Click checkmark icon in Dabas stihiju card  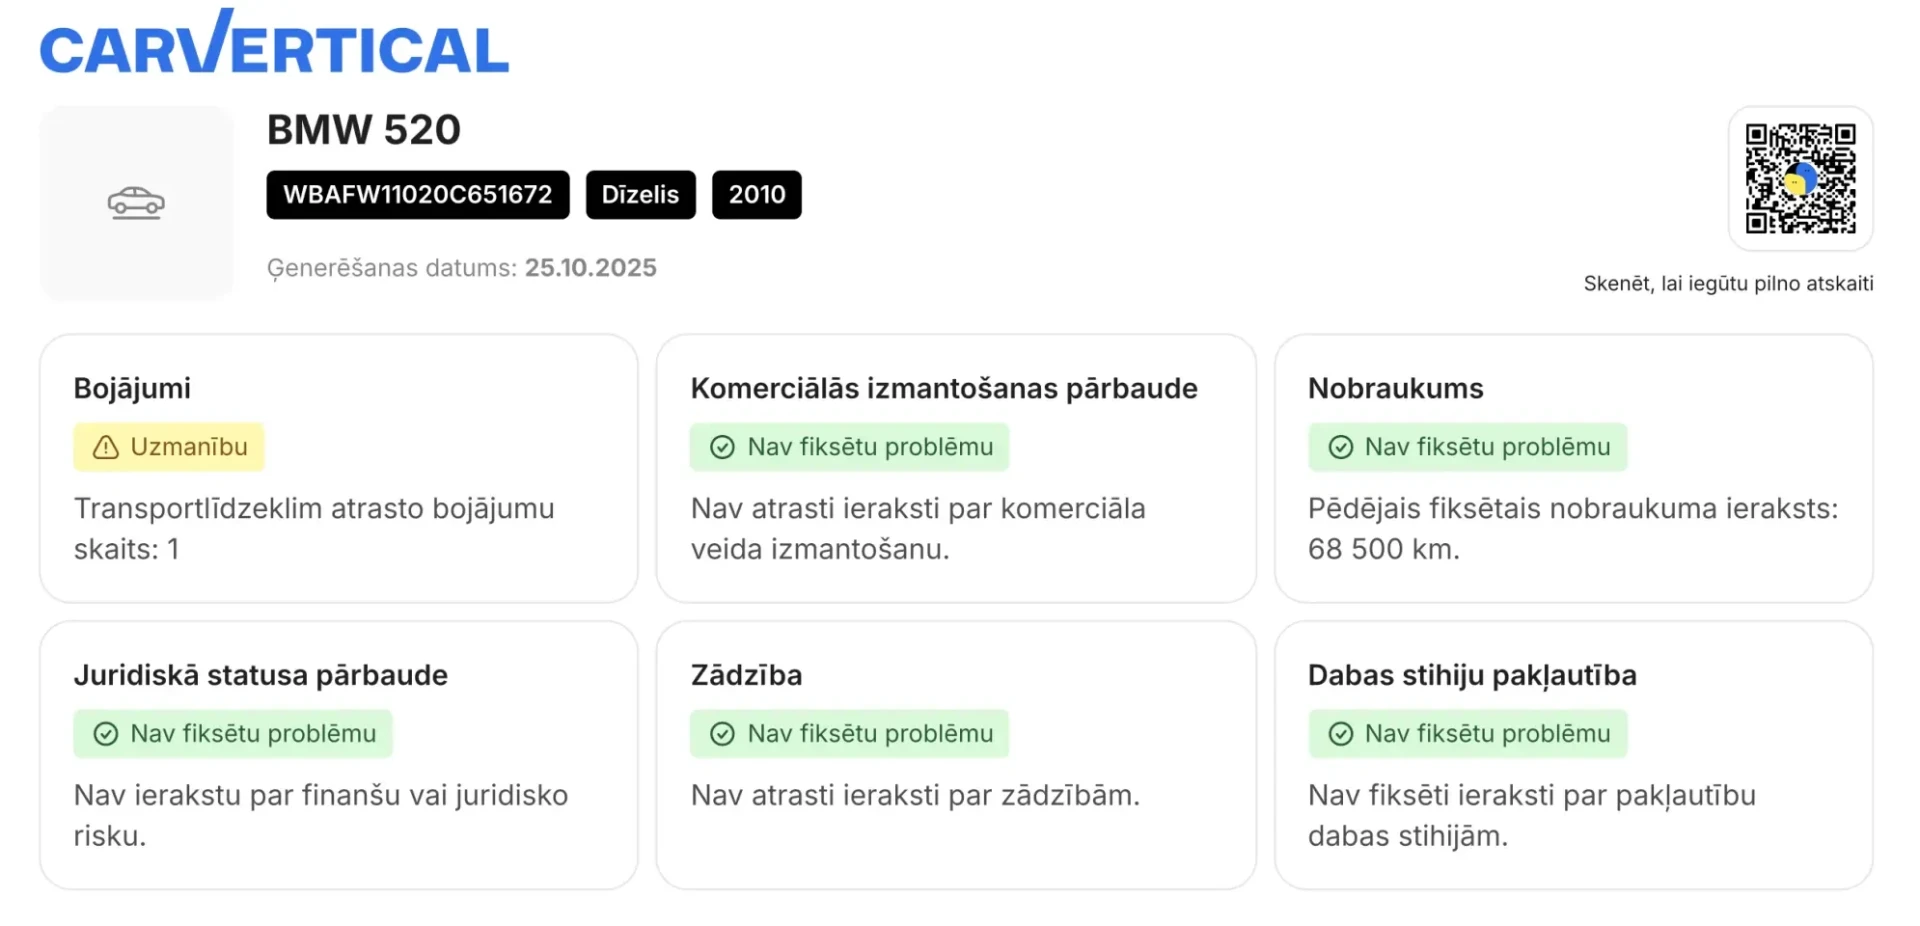(1340, 734)
